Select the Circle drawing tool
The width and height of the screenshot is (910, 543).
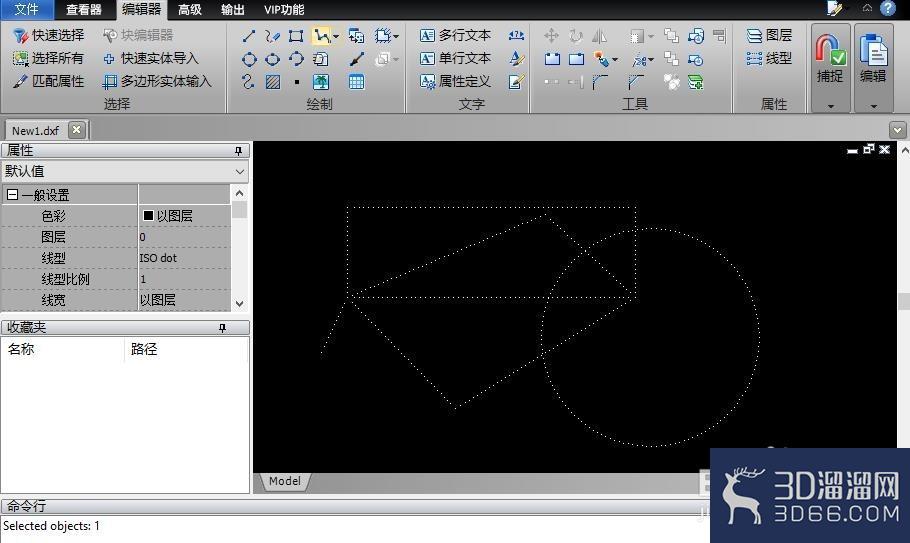[249, 59]
